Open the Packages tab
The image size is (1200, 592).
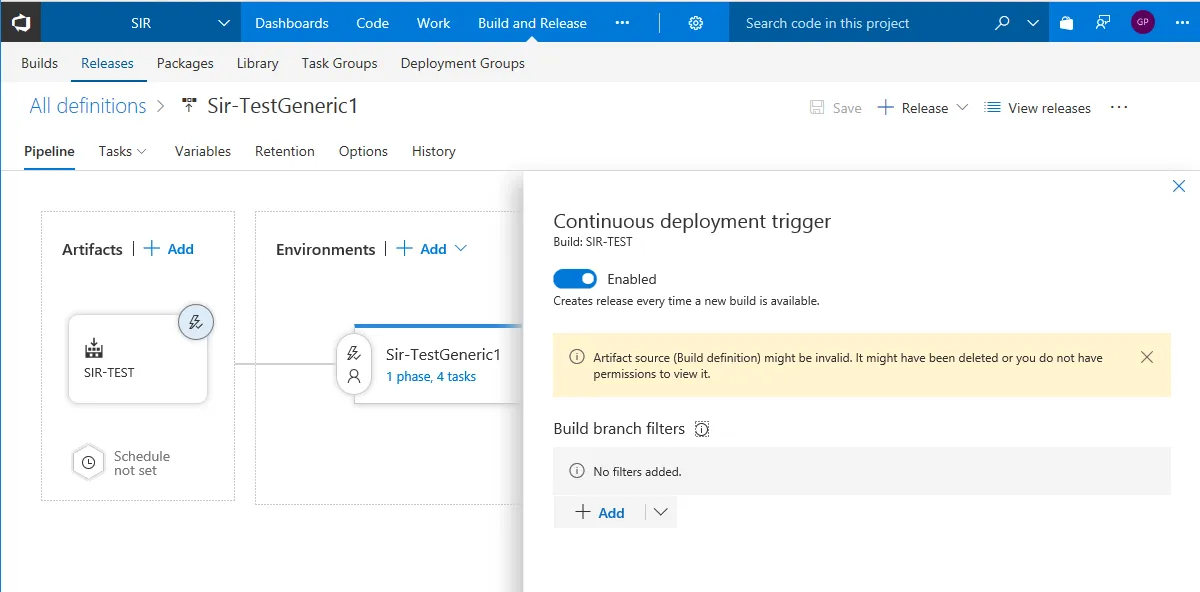(185, 63)
